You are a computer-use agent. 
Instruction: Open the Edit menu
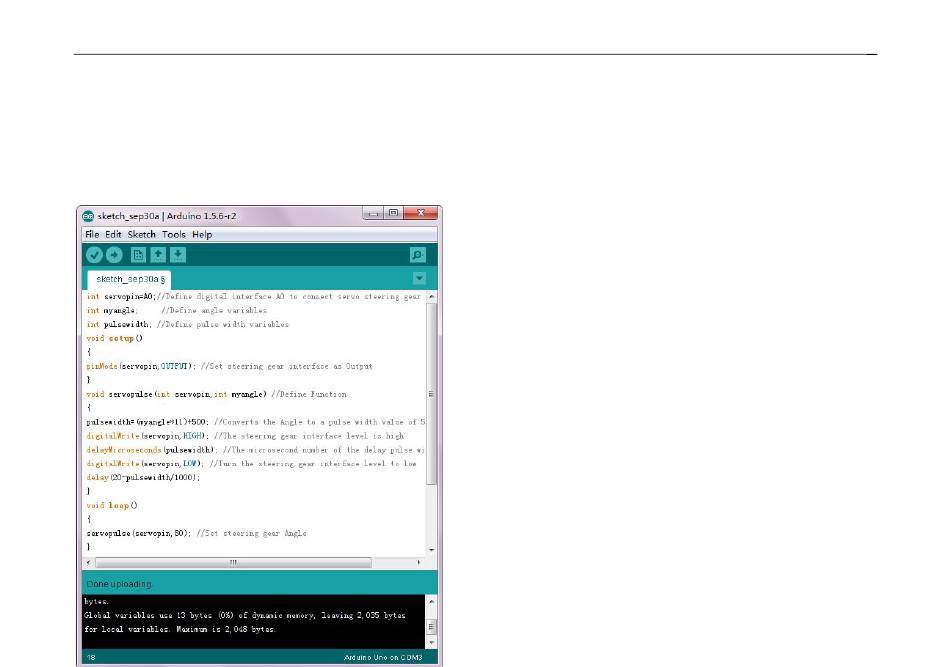(x=113, y=234)
